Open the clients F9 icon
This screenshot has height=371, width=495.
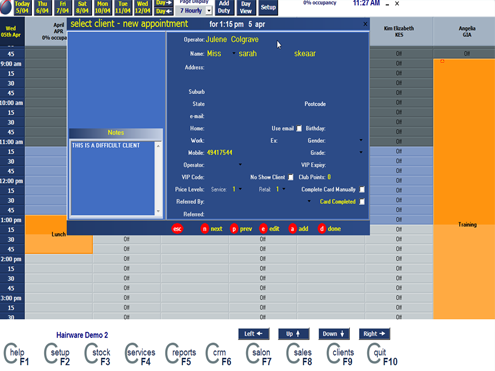tap(341, 354)
